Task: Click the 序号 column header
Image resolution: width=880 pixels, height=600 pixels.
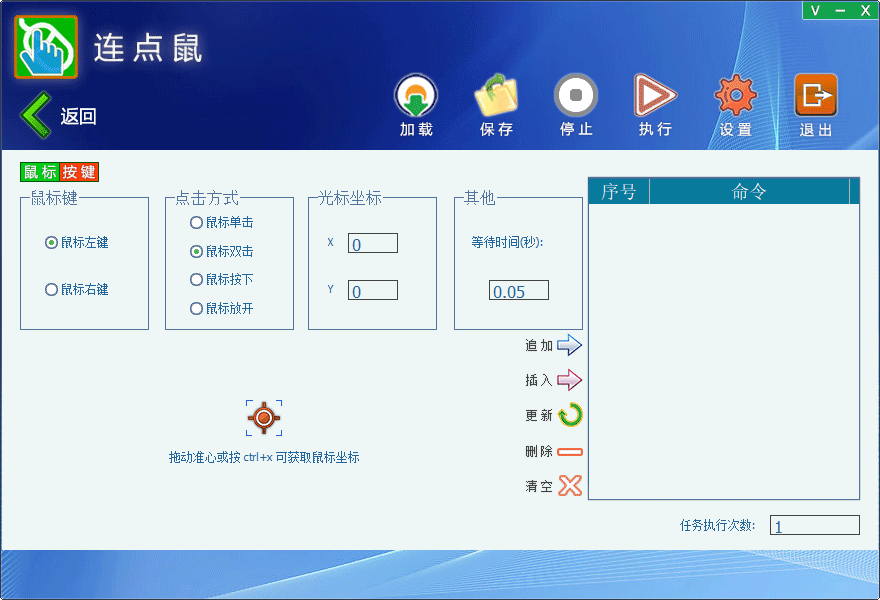Action: 619,191
